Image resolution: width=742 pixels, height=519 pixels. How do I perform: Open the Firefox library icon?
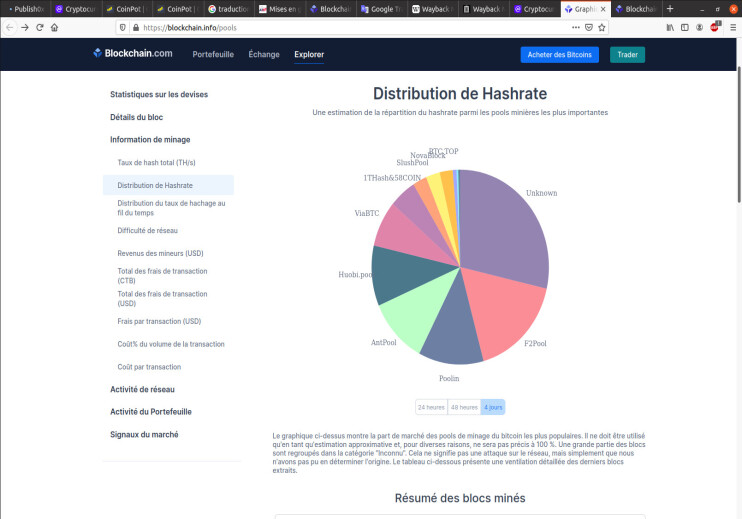(x=670, y=27)
